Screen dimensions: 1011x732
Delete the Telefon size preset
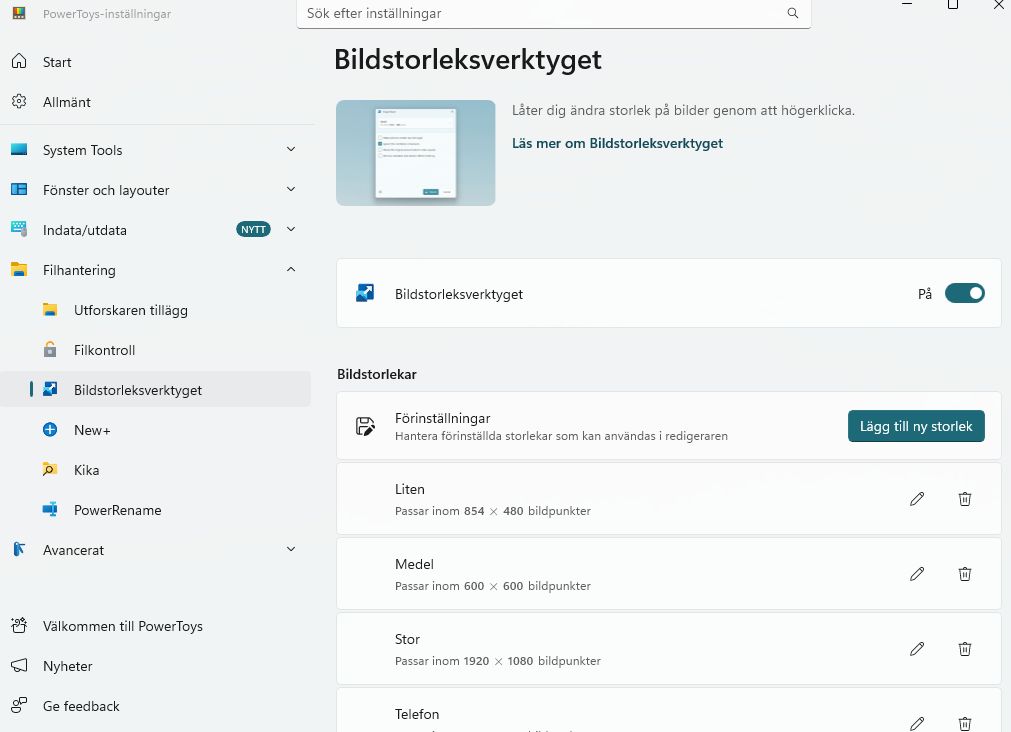(965, 723)
